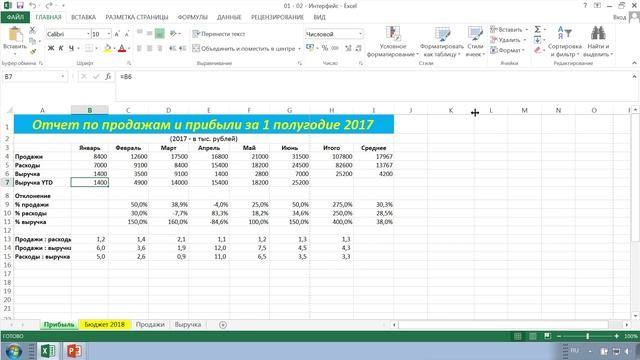
Task: Toggle italic (К) formatting
Action: tap(61, 48)
